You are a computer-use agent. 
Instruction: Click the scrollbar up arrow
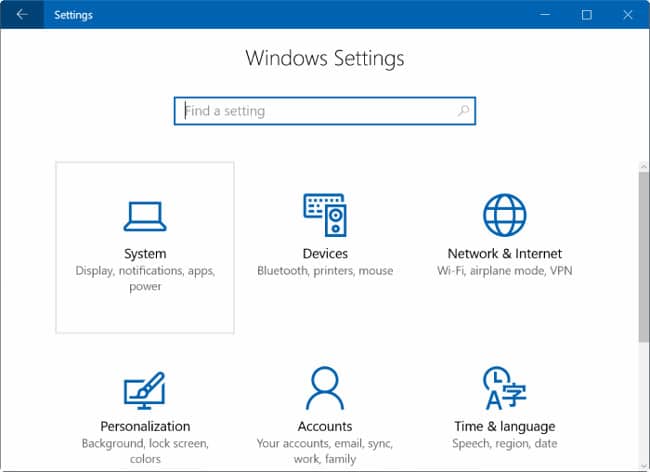[644, 167]
